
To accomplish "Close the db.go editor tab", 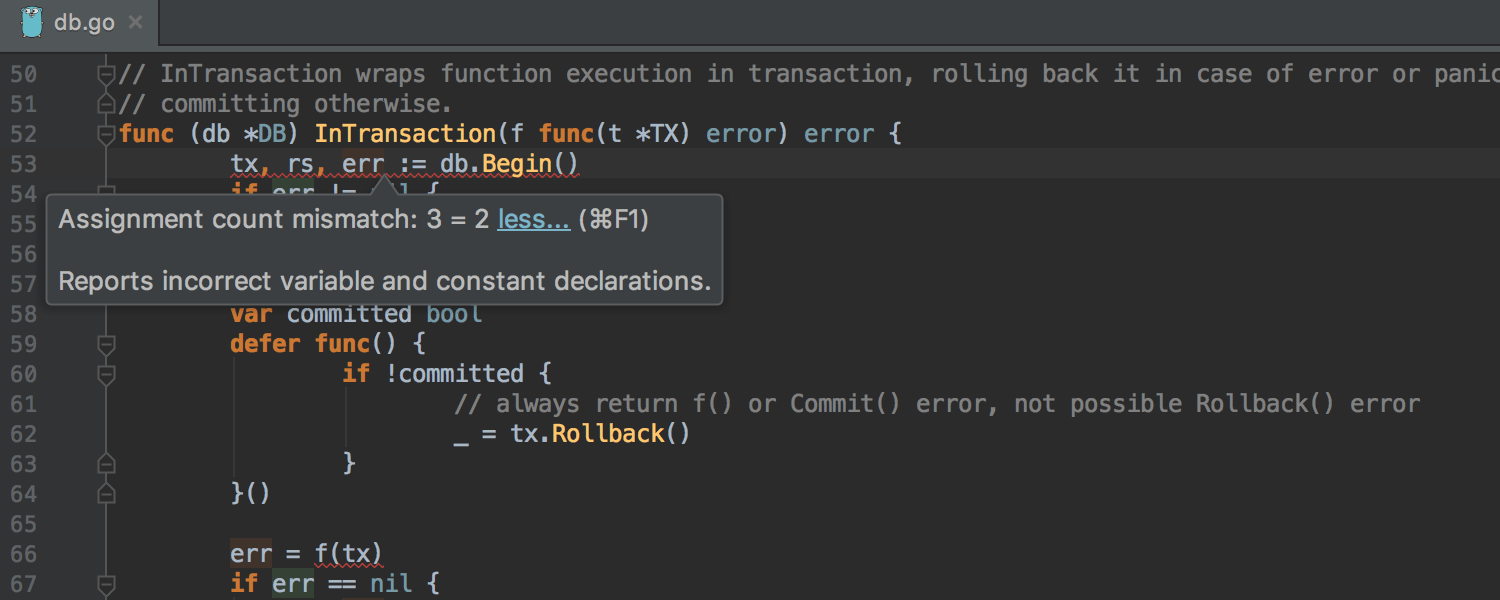I will [x=136, y=22].
